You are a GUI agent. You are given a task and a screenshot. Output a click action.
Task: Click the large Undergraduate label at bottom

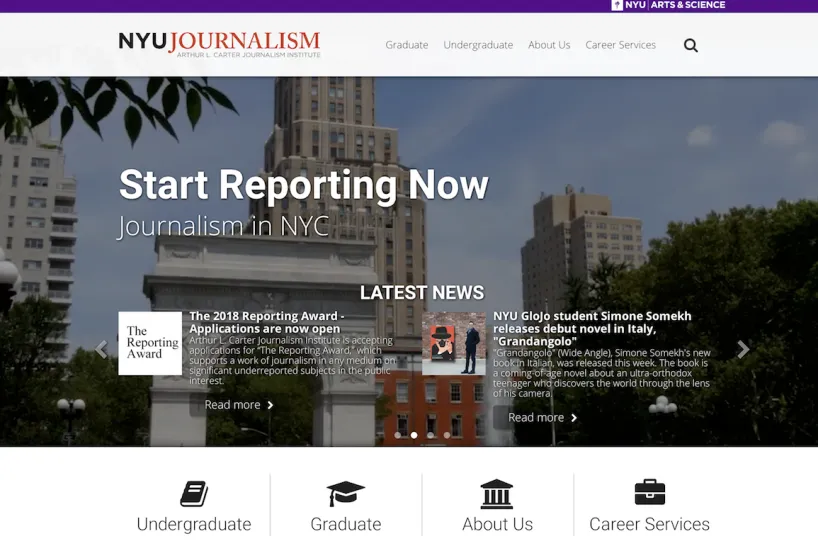click(194, 524)
